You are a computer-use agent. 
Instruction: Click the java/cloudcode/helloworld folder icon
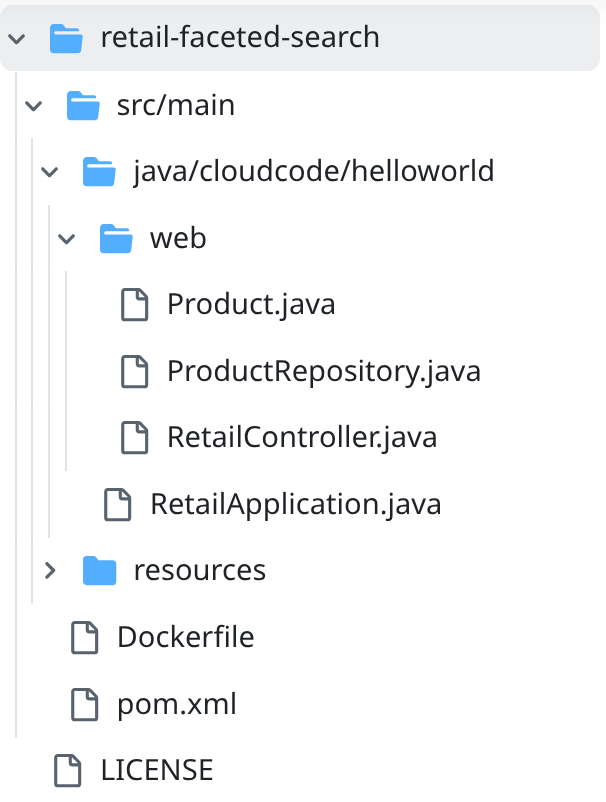coord(99,172)
